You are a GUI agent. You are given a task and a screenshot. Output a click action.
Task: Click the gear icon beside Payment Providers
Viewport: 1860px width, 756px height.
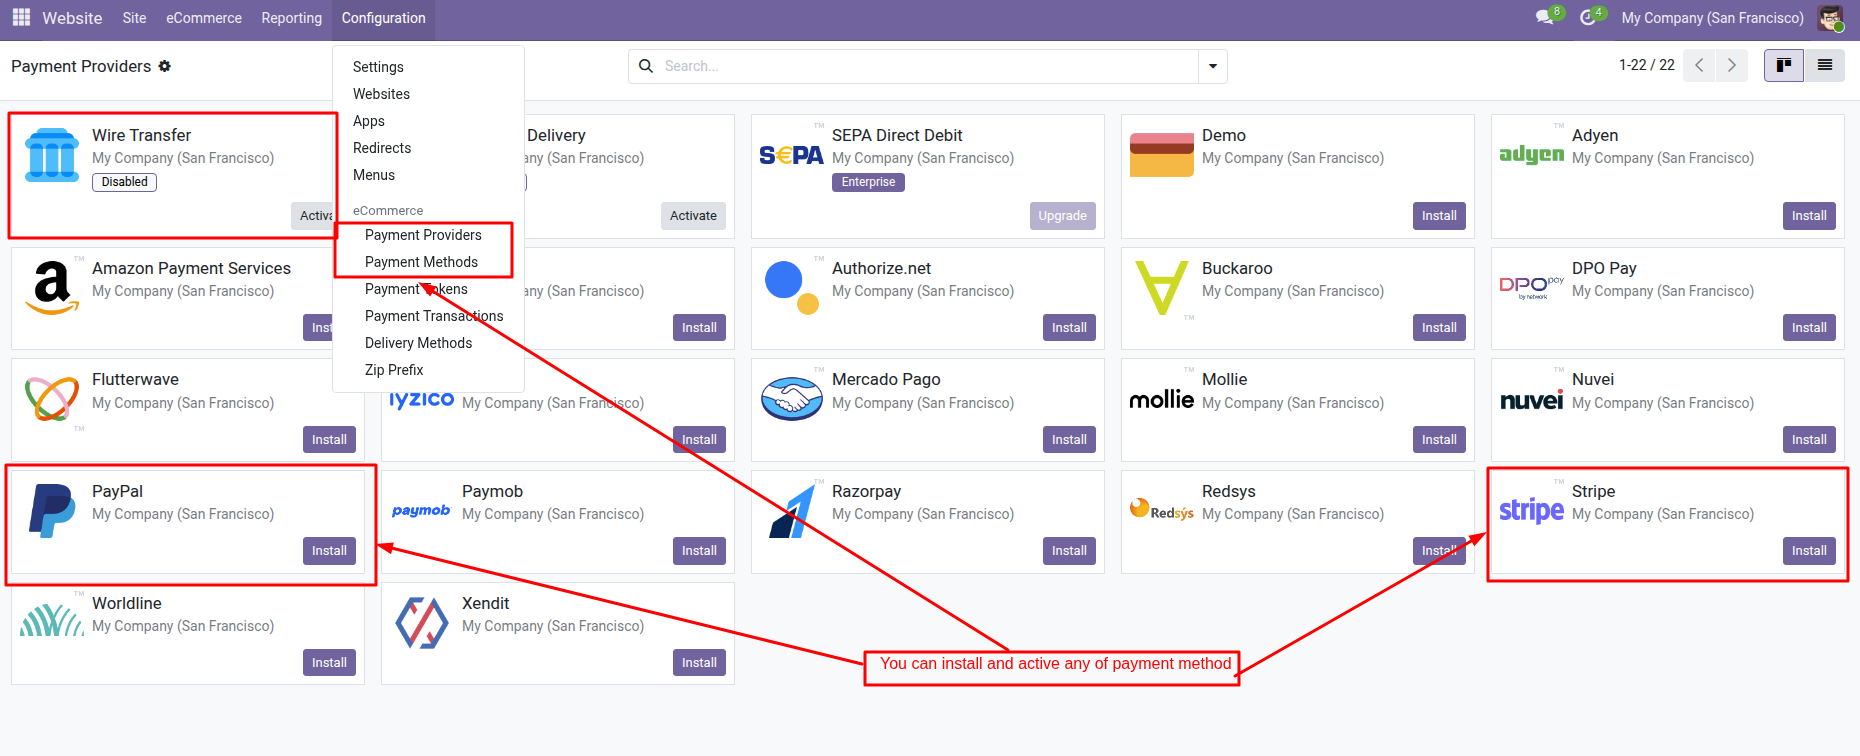coord(165,66)
